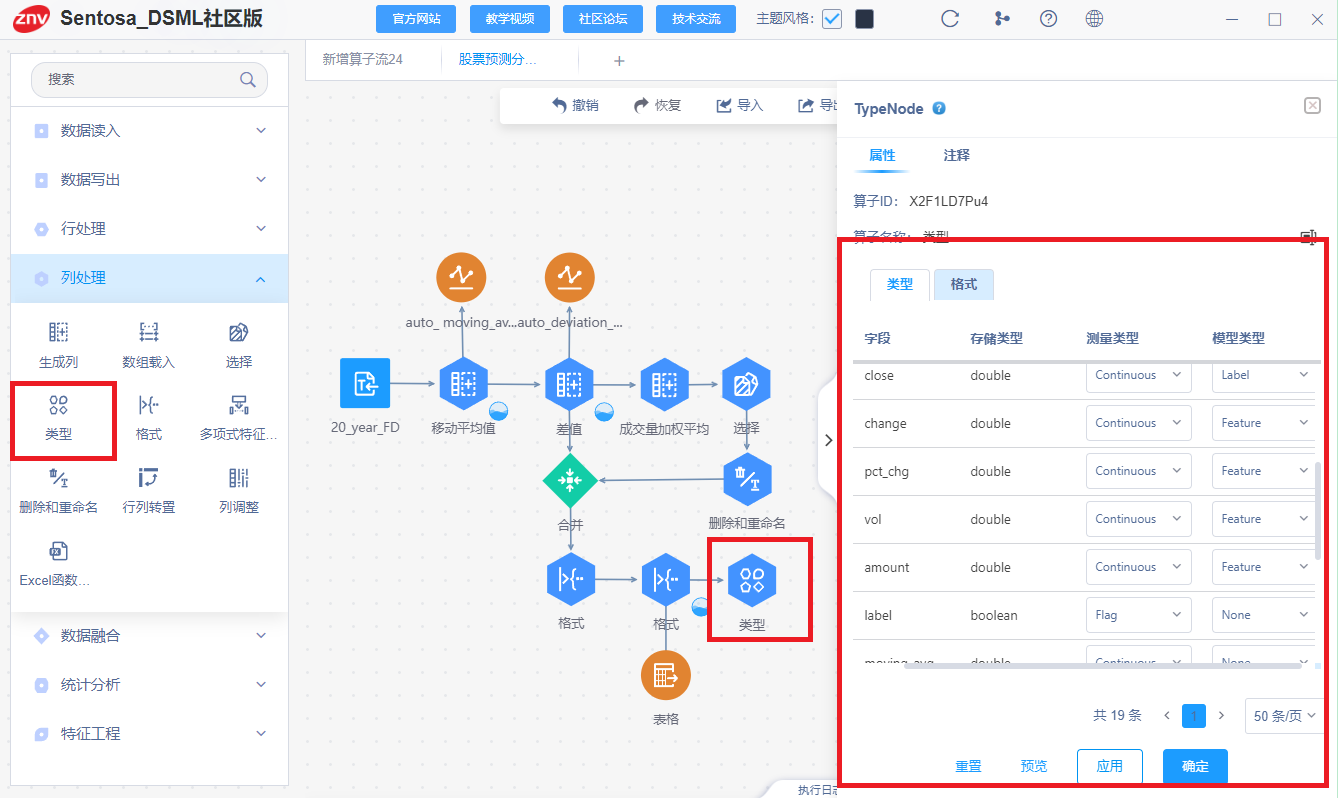The image size is (1338, 798).
Task: Click the 重置 reset link
Action: coord(968,766)
